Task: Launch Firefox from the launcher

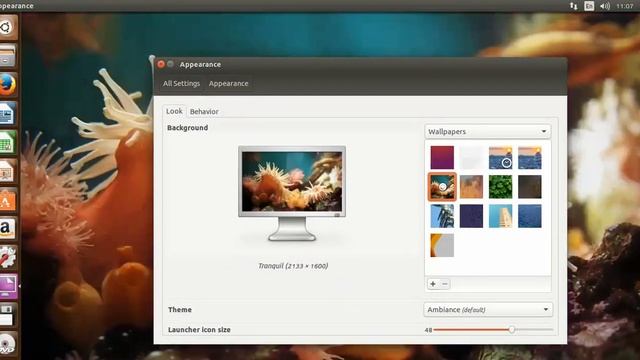Action: tap(7, 85)
